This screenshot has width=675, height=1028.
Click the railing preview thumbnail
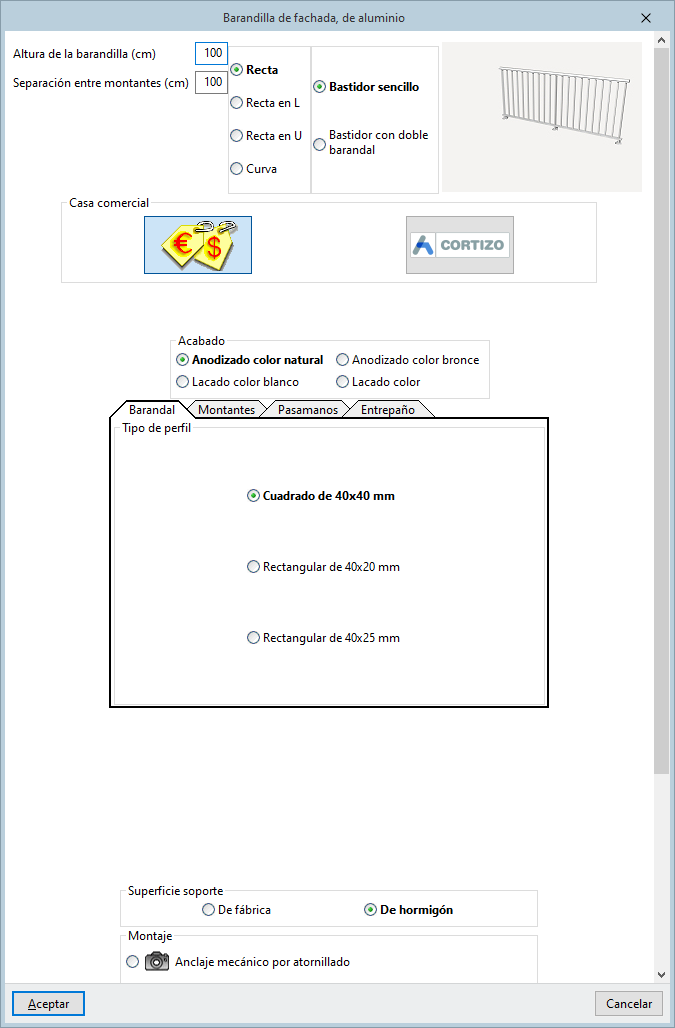tap(542, 117)
